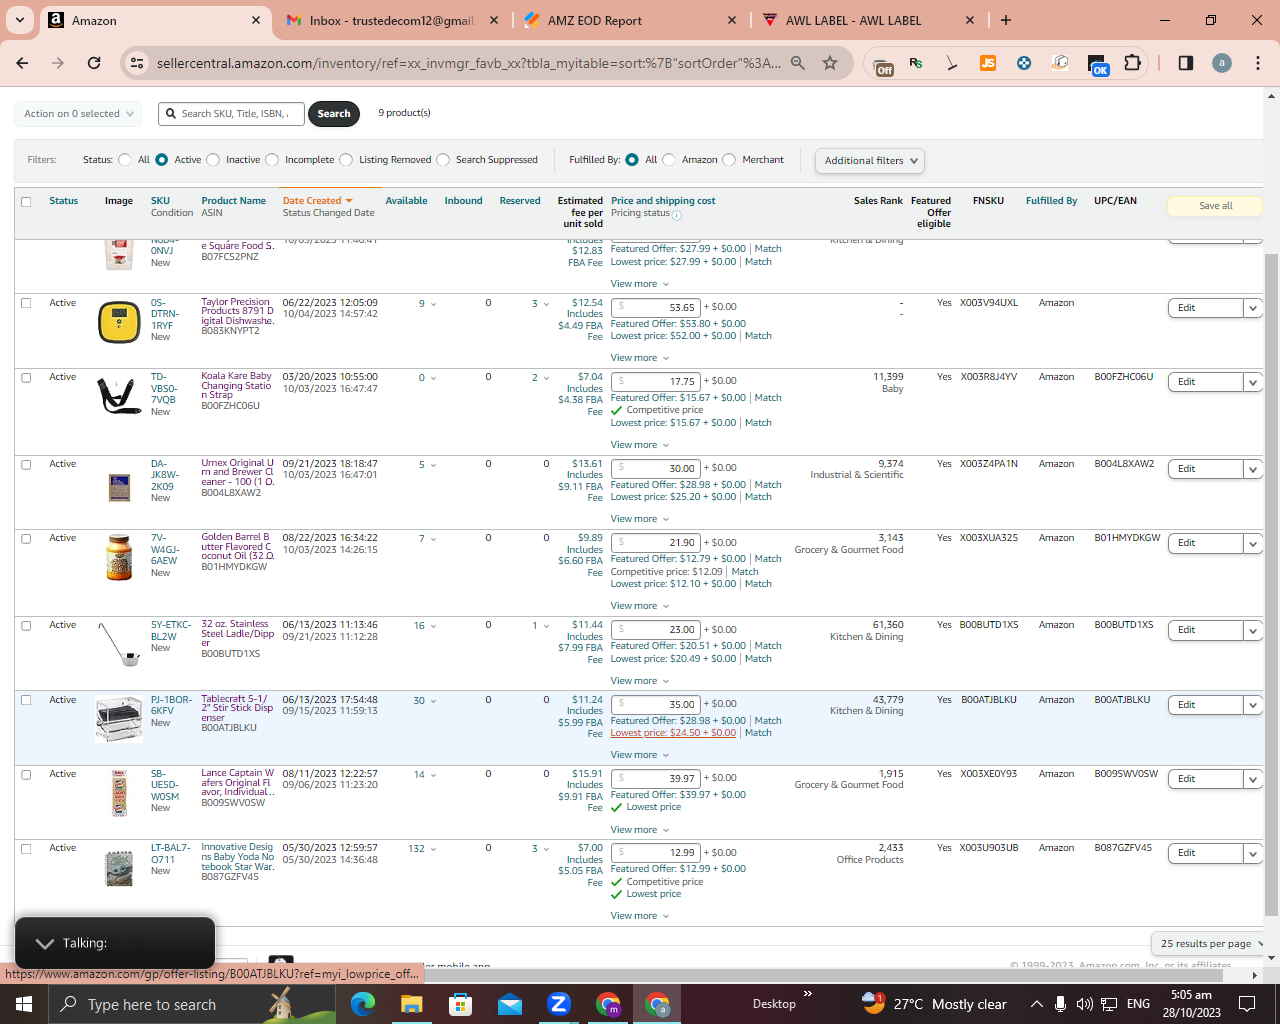Click pricing status info icon
The width and height of the screenshot is (1280, 1024).
(677, 215)
